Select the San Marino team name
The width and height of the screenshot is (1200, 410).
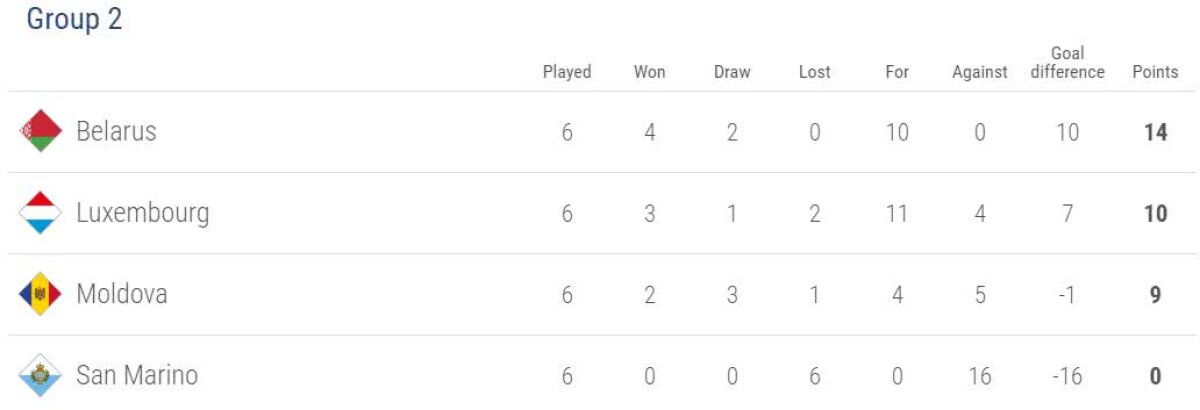pyautogui.click(x=137, y=375)
